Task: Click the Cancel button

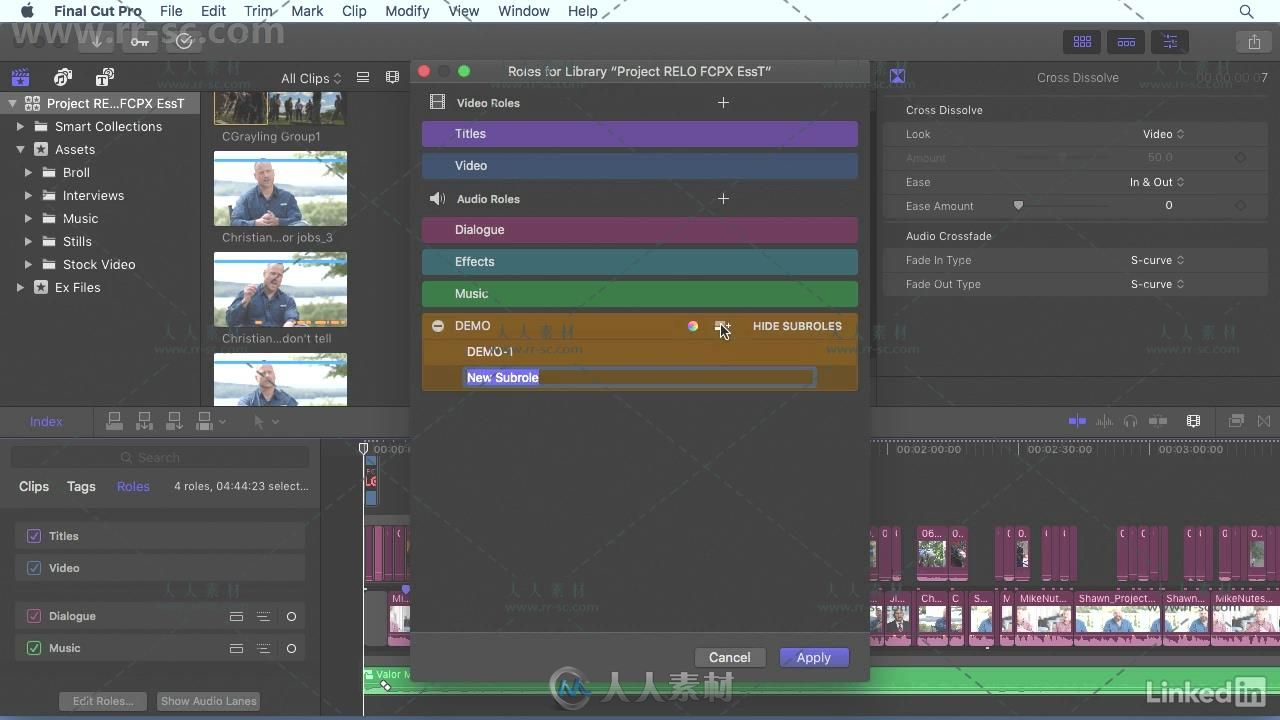Action: (730, 657)
